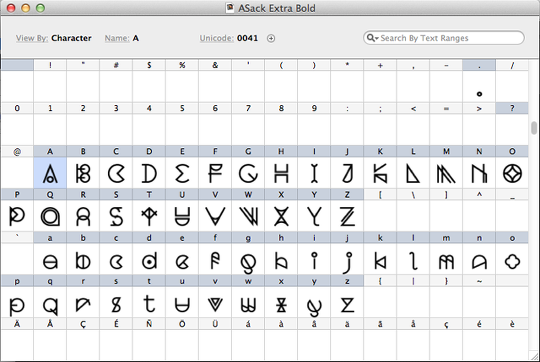This screenshot has height=362, width=540.
Task: Select the uppercase N glyph
Action: click(x=479, y=173)
